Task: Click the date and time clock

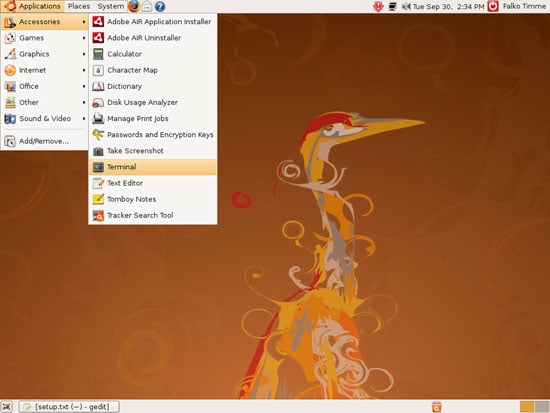Action: 448,6
